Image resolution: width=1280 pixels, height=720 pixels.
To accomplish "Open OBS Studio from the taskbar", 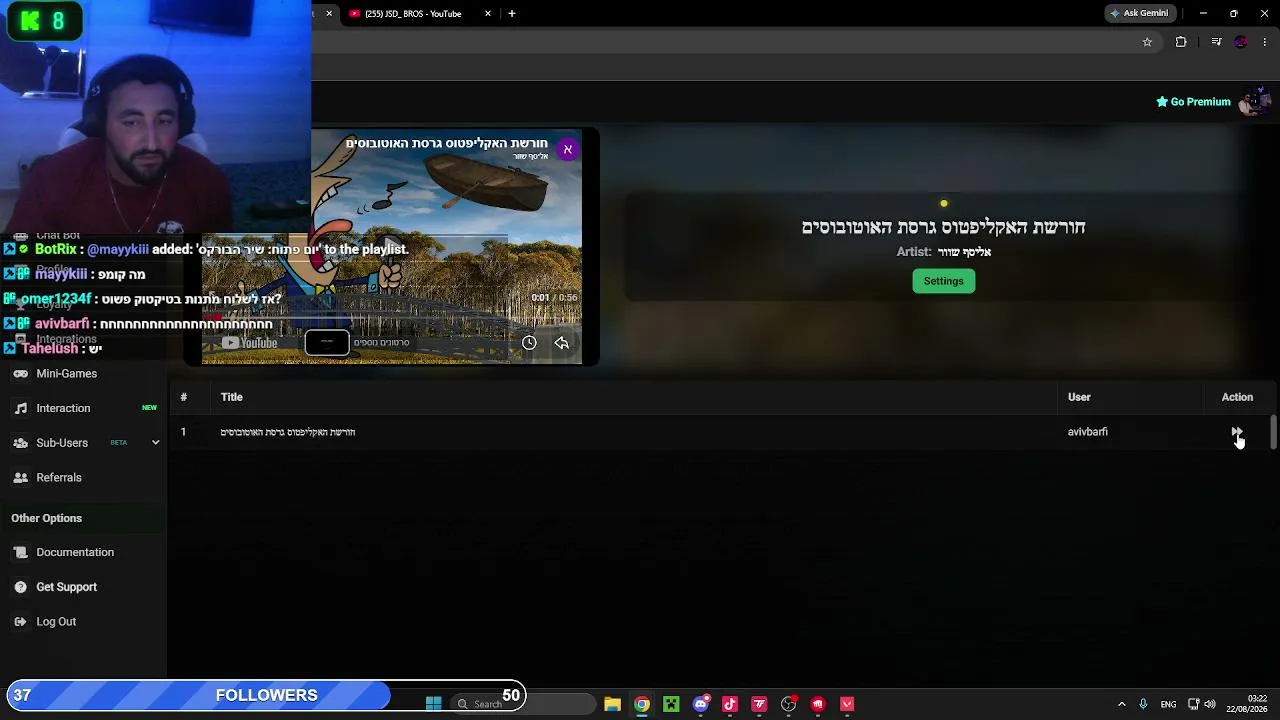I will [789, 704].
